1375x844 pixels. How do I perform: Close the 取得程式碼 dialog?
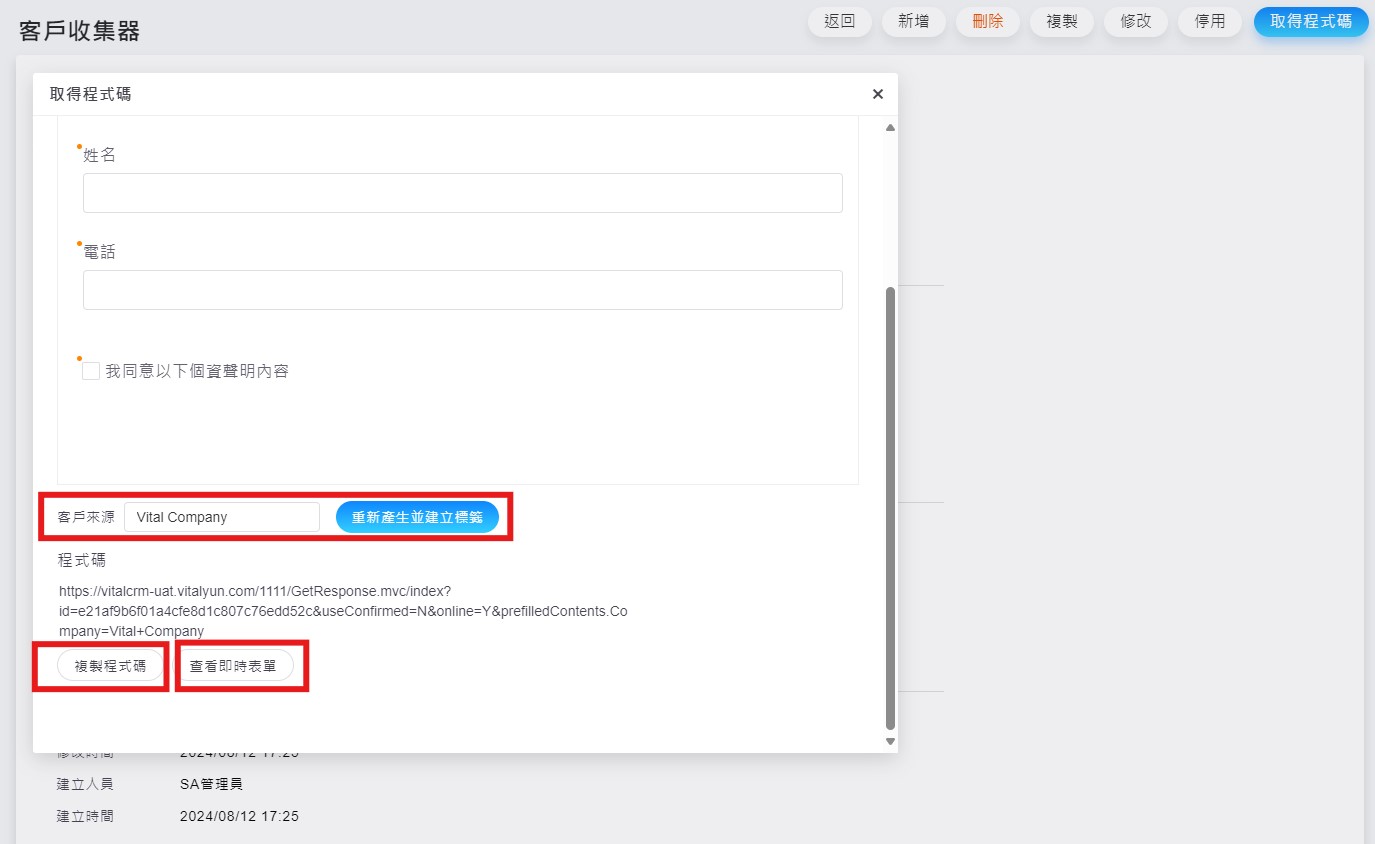click(877, 94)
